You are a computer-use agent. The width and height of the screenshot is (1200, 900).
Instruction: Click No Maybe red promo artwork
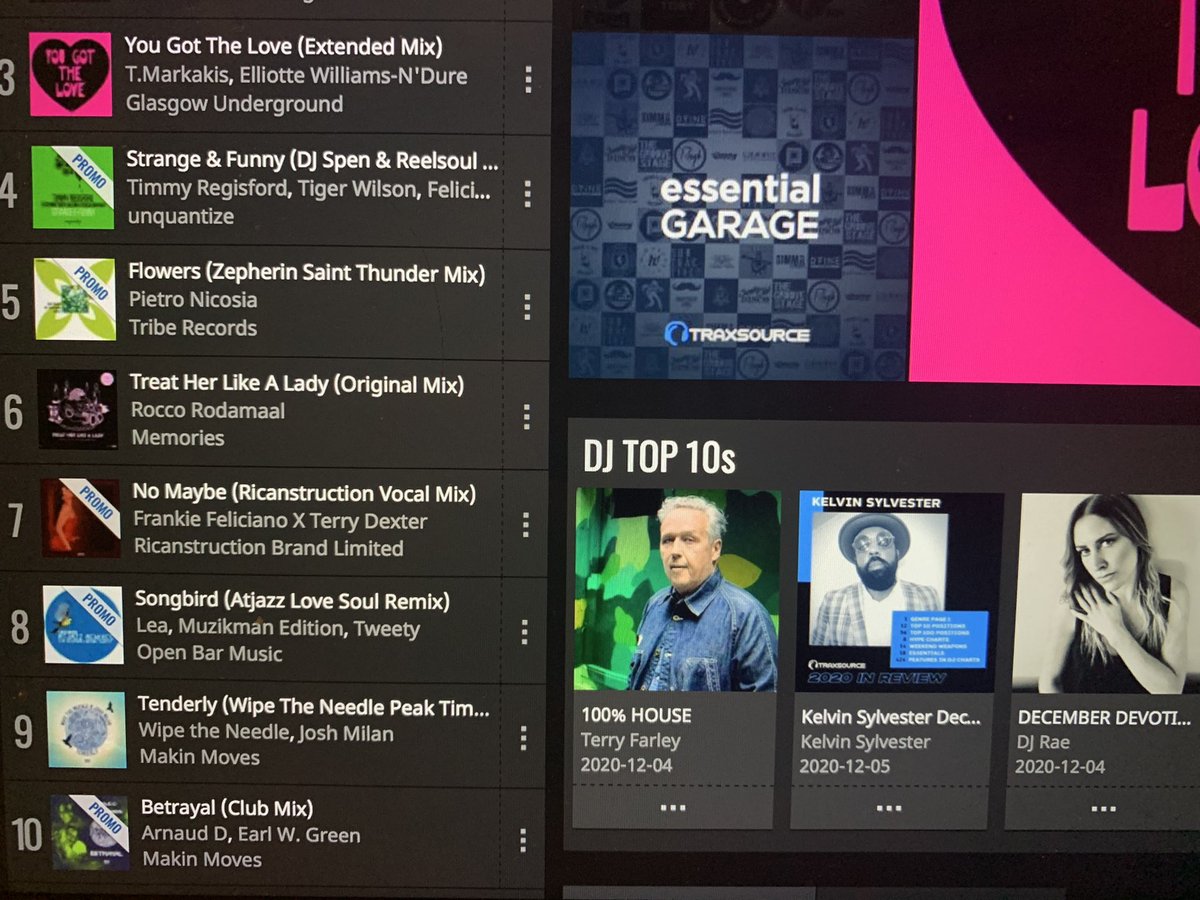click(x=80, y=518)
